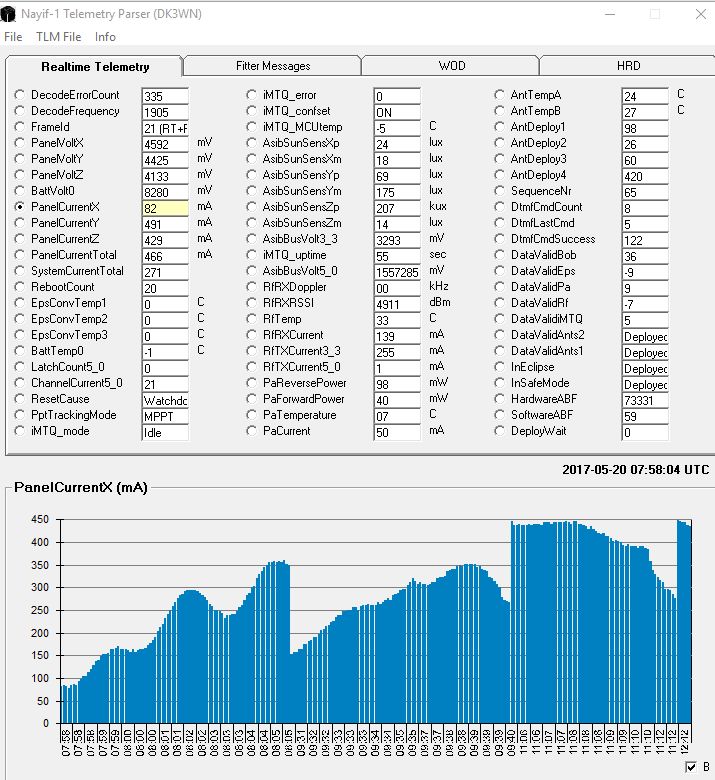This screenshot has height=780, width=715.
Task: Select the RfRXDoppler radio button
Action: [x=252, y=287]
